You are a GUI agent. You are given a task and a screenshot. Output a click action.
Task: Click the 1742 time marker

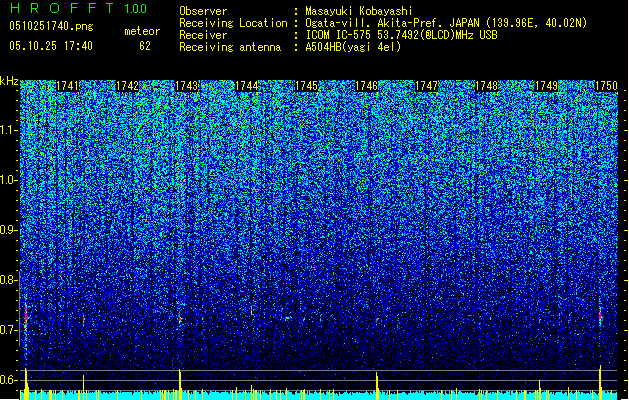[127, 86]
